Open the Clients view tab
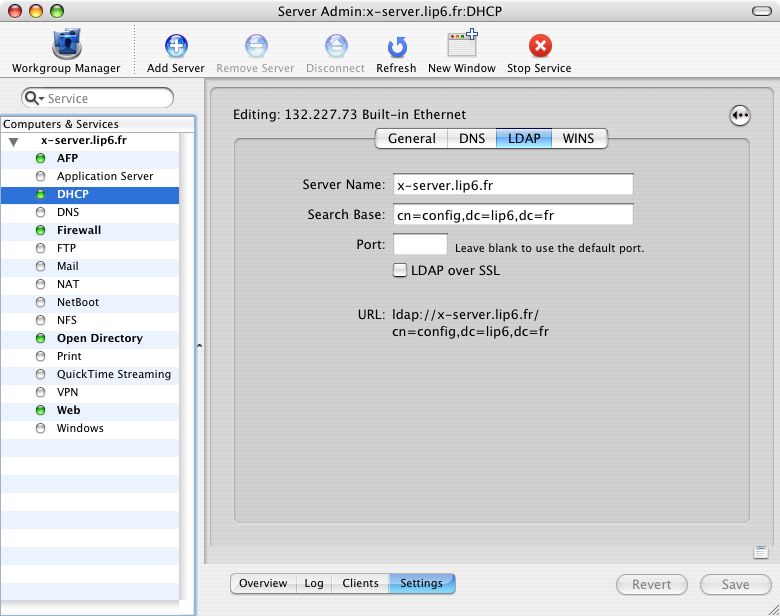Image resolution: width=780 pixels, height=616 pixels. [x=360, y=583]
